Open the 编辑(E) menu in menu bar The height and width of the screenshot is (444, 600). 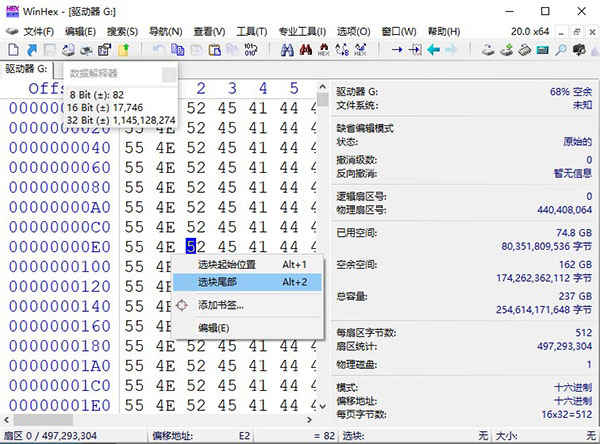[x=80, y=31]
